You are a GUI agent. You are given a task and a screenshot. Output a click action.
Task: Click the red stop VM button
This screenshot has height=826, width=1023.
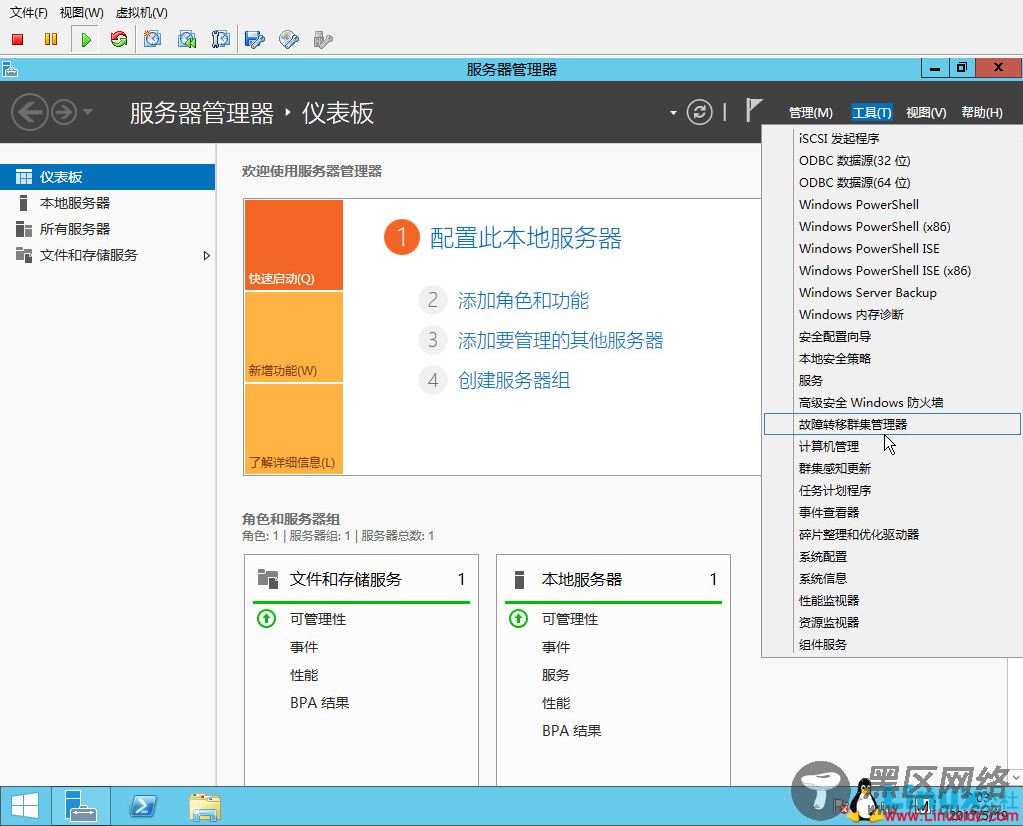pyautogui.click(x=18, y=40)
